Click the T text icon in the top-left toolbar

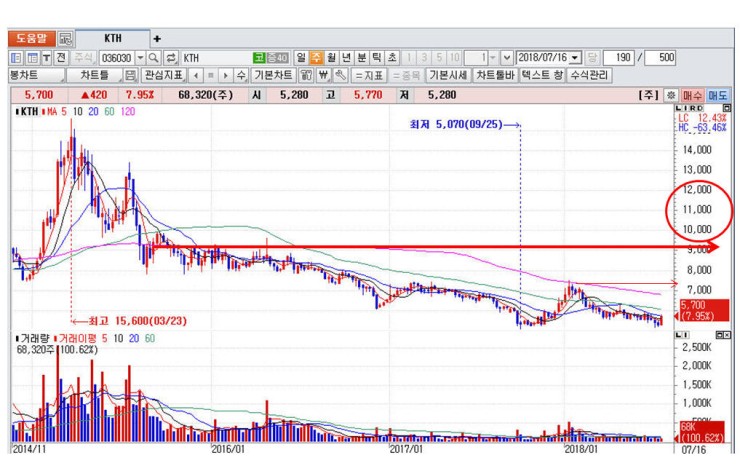tap(46, 58)
